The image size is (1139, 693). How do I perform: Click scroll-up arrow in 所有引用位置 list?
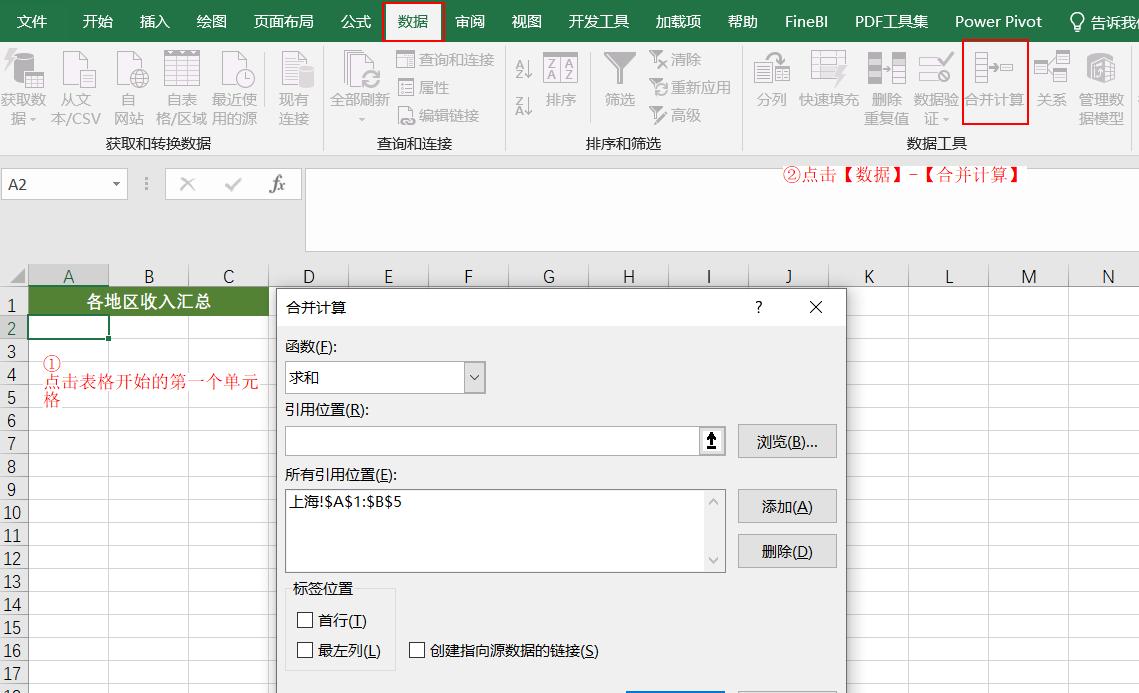tap(713, 502)
